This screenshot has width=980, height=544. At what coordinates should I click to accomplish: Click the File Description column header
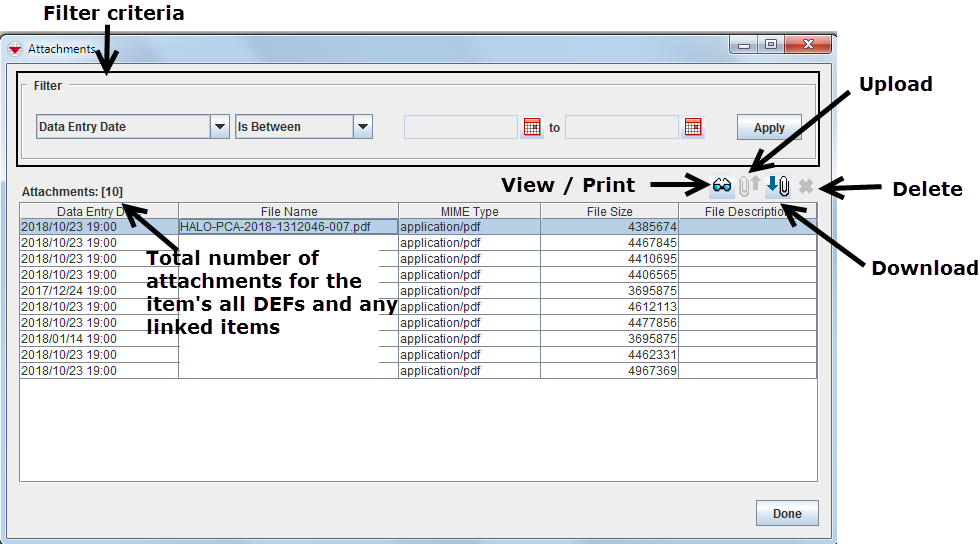pyautogui.click(x=747, y=211)
